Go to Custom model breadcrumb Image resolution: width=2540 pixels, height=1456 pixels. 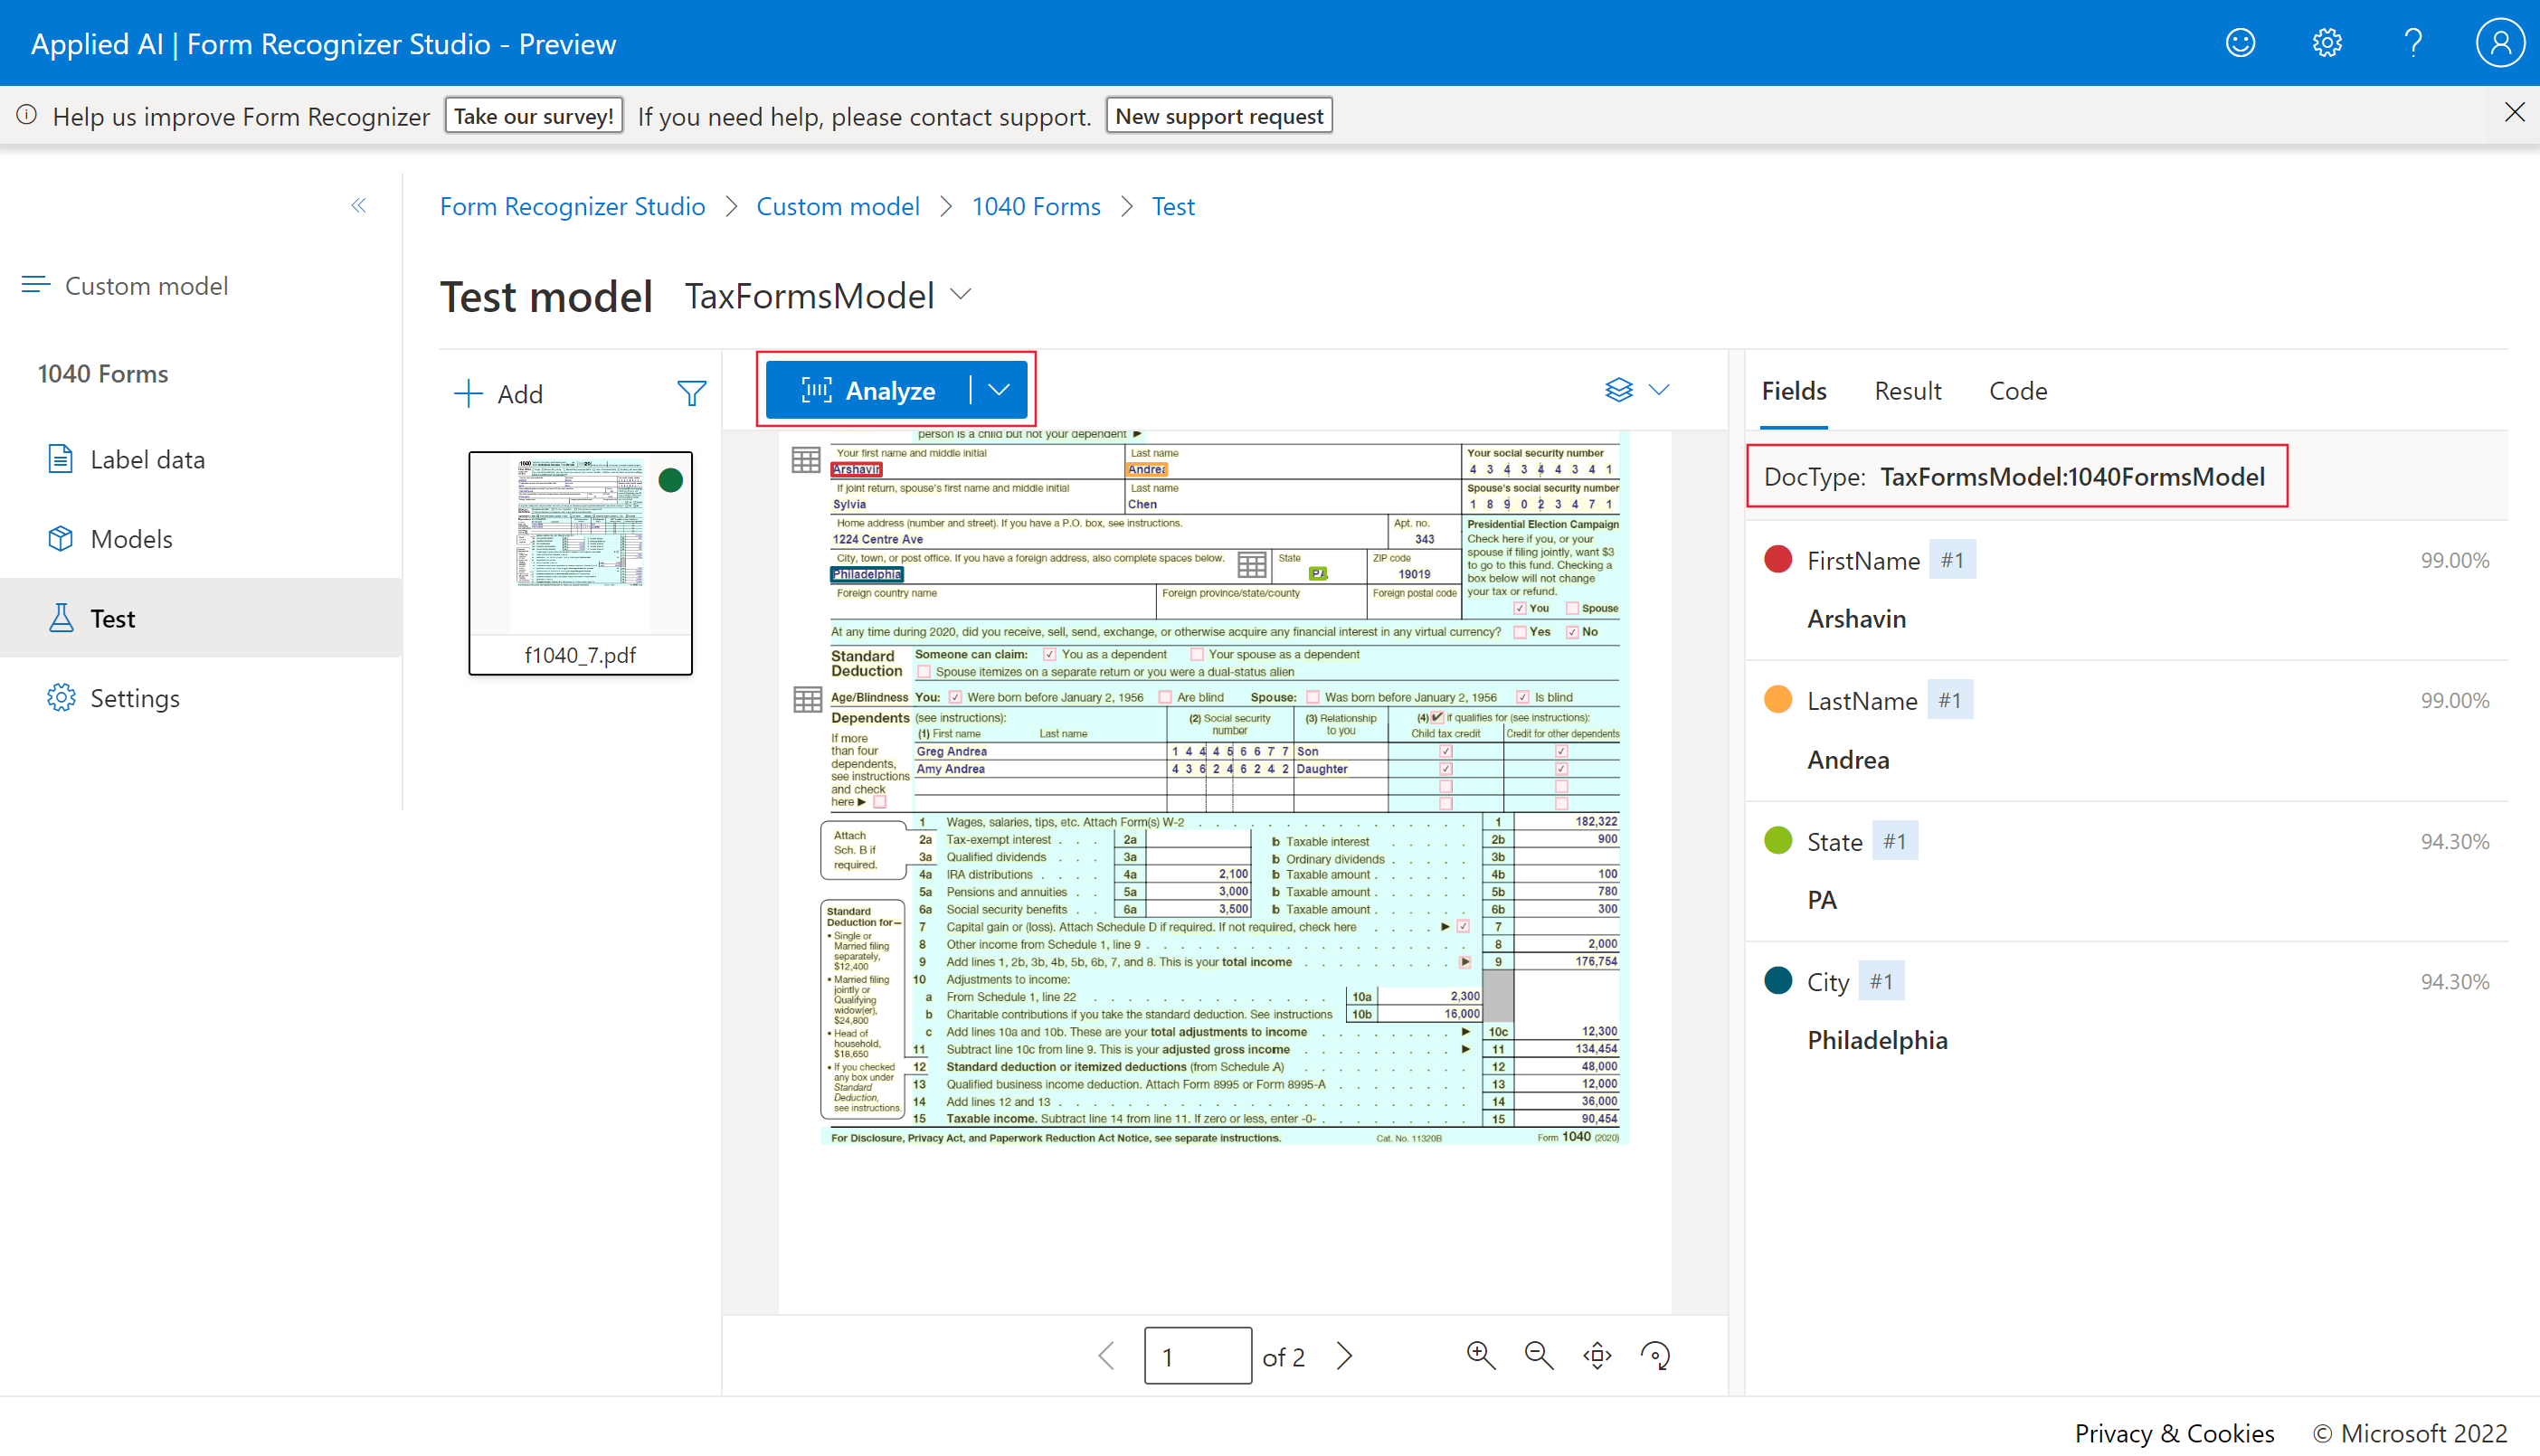(837, 206)
